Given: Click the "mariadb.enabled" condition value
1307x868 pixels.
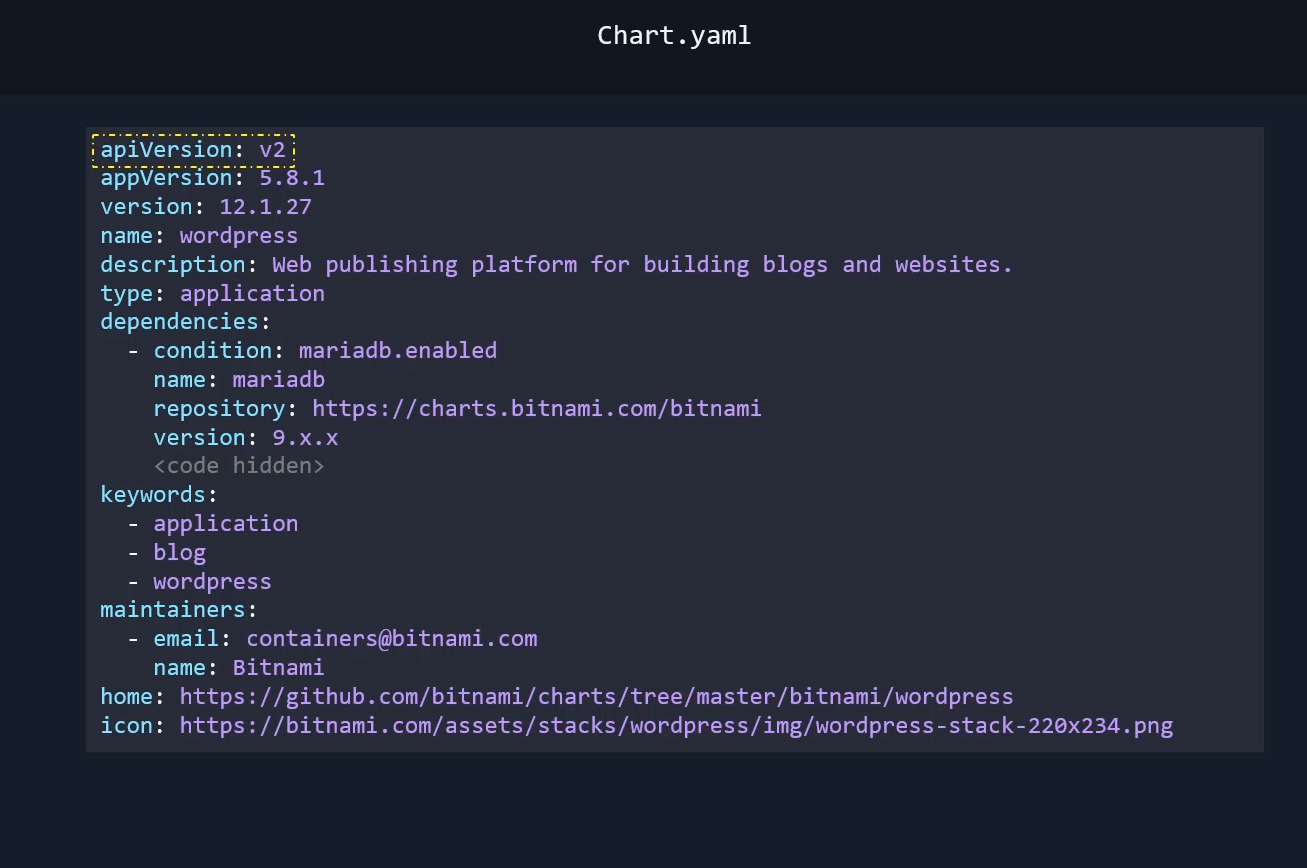Looking at the screenshot, I should coord(398,351).
